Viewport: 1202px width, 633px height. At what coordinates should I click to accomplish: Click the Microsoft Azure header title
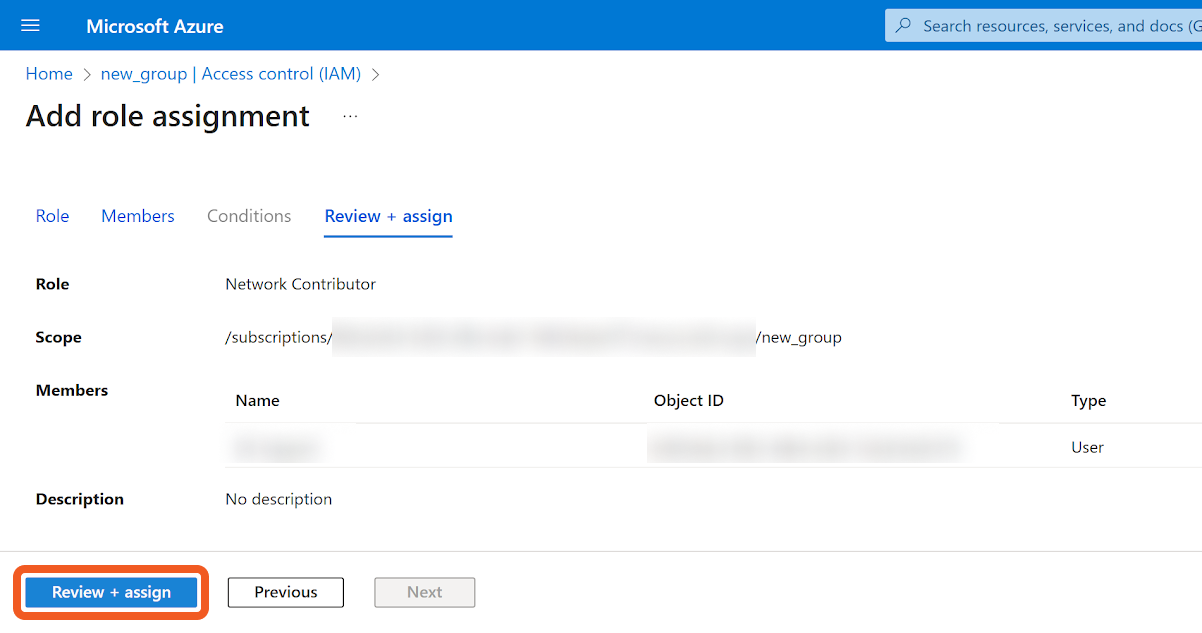155,26
